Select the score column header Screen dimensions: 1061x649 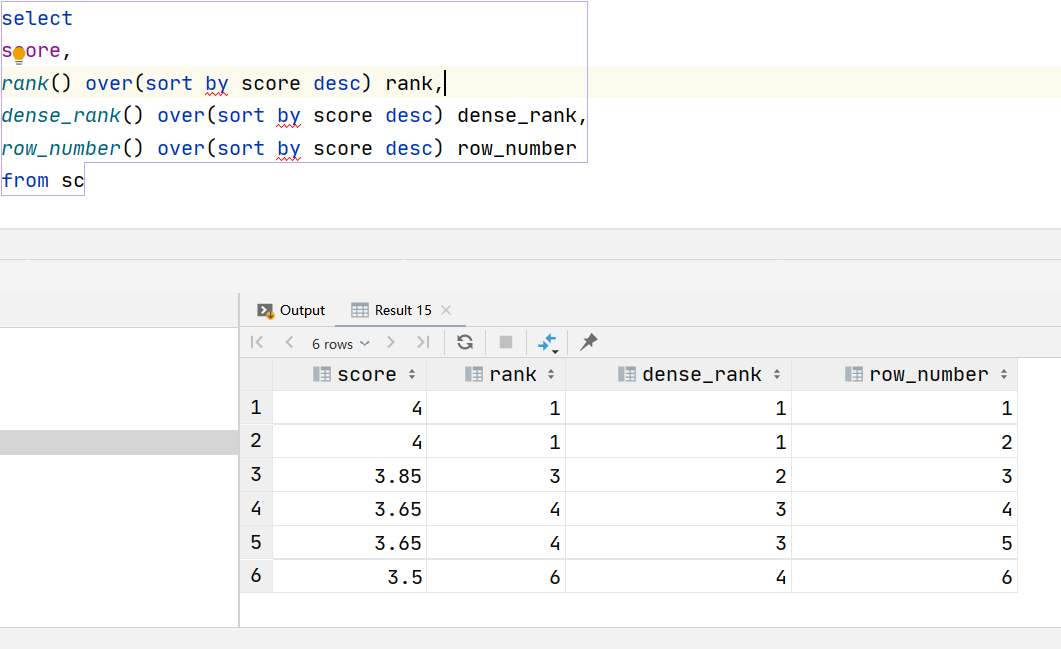click(x=350, y=374)
